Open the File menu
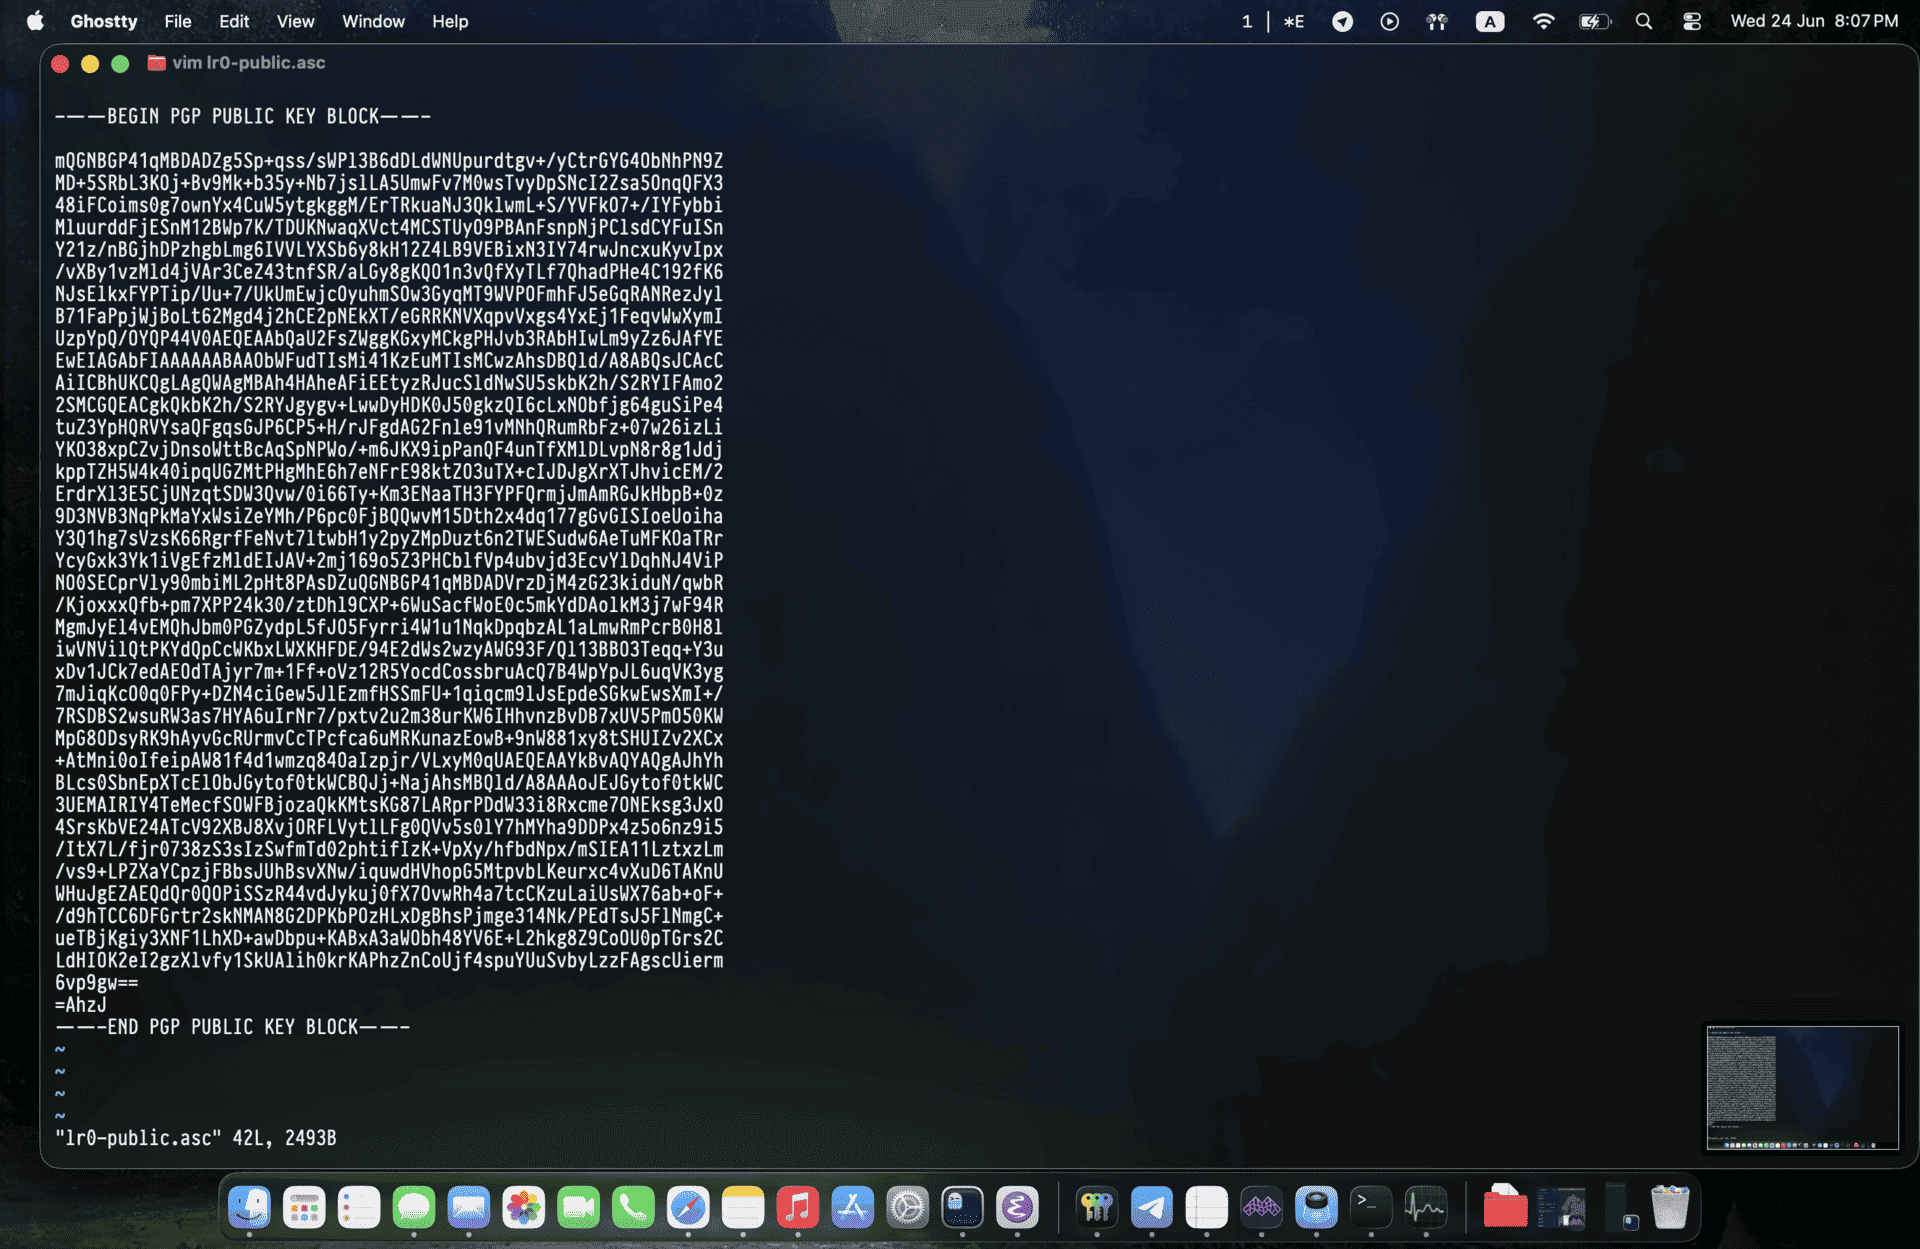The height and width of the screenshot is (1249, 1920). pos(177,21)
